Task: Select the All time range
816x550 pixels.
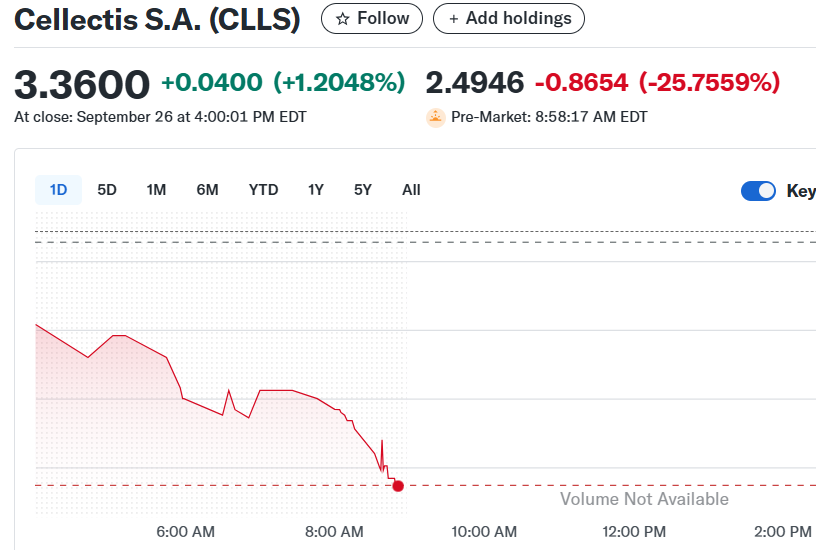Action: [x=411, y=190]
